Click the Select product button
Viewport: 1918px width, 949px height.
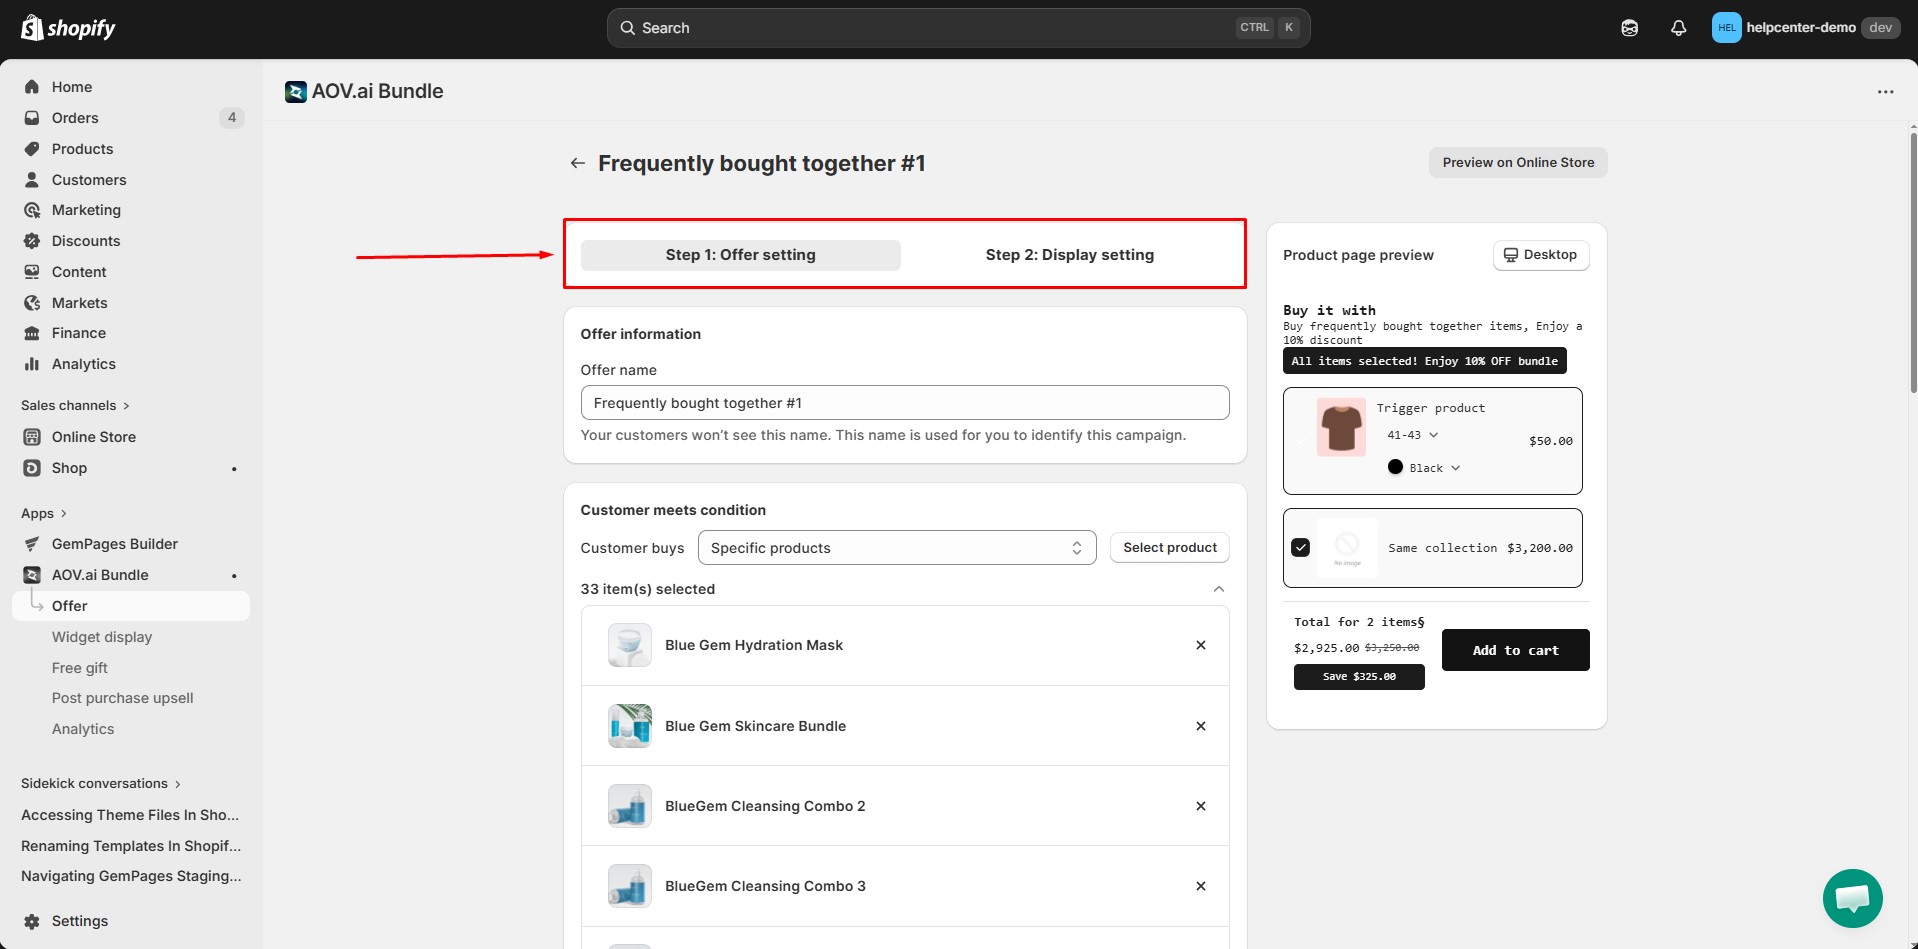coord(1169,548)
